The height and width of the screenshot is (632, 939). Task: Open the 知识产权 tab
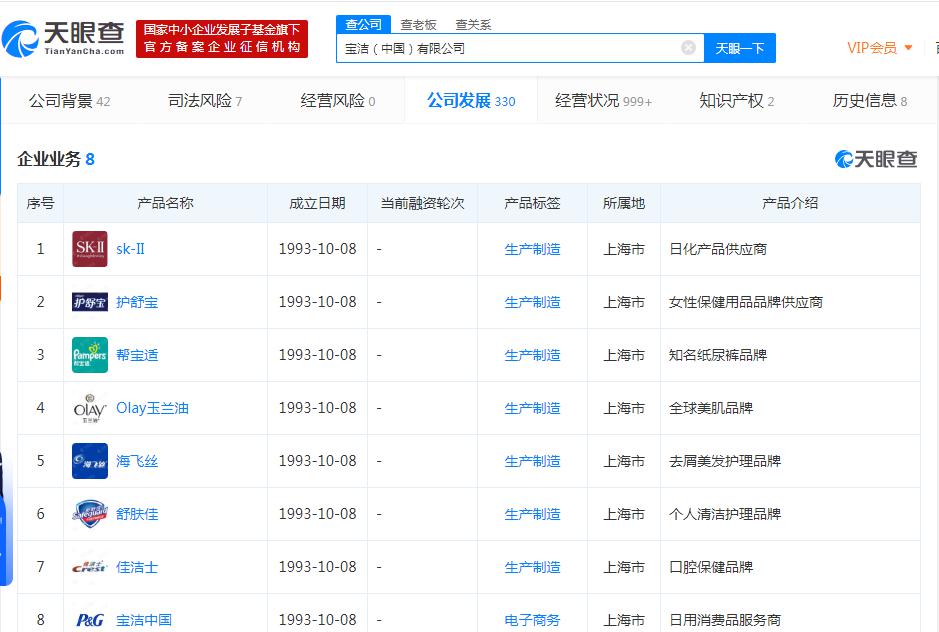click(x=737, y=101)
